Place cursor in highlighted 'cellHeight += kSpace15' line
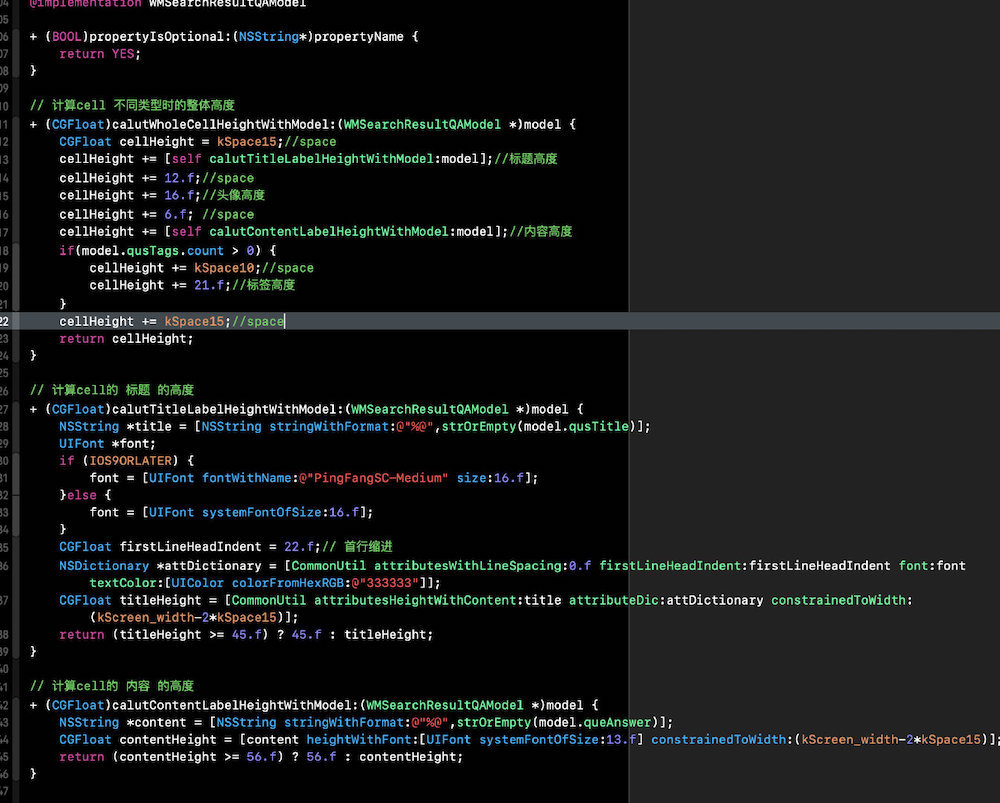 point(500,321)
